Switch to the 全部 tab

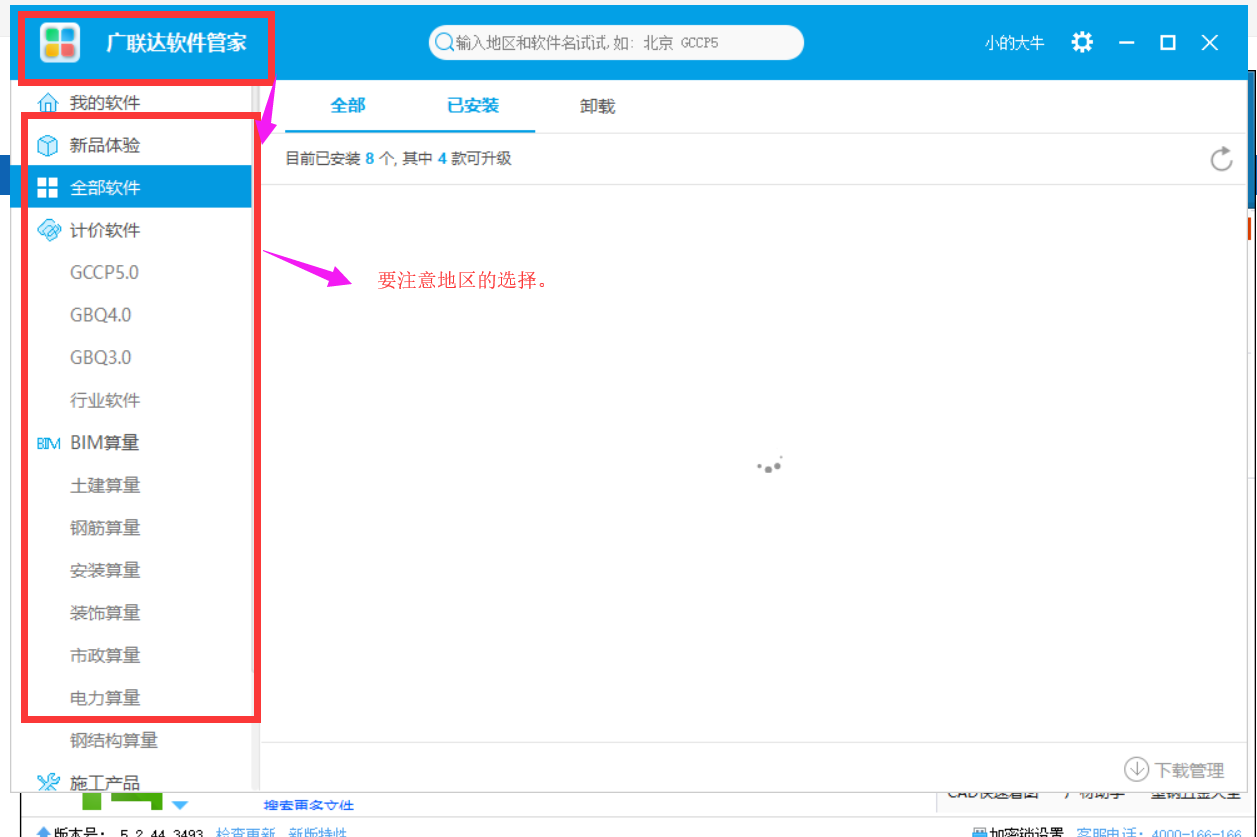pos(348,106)
